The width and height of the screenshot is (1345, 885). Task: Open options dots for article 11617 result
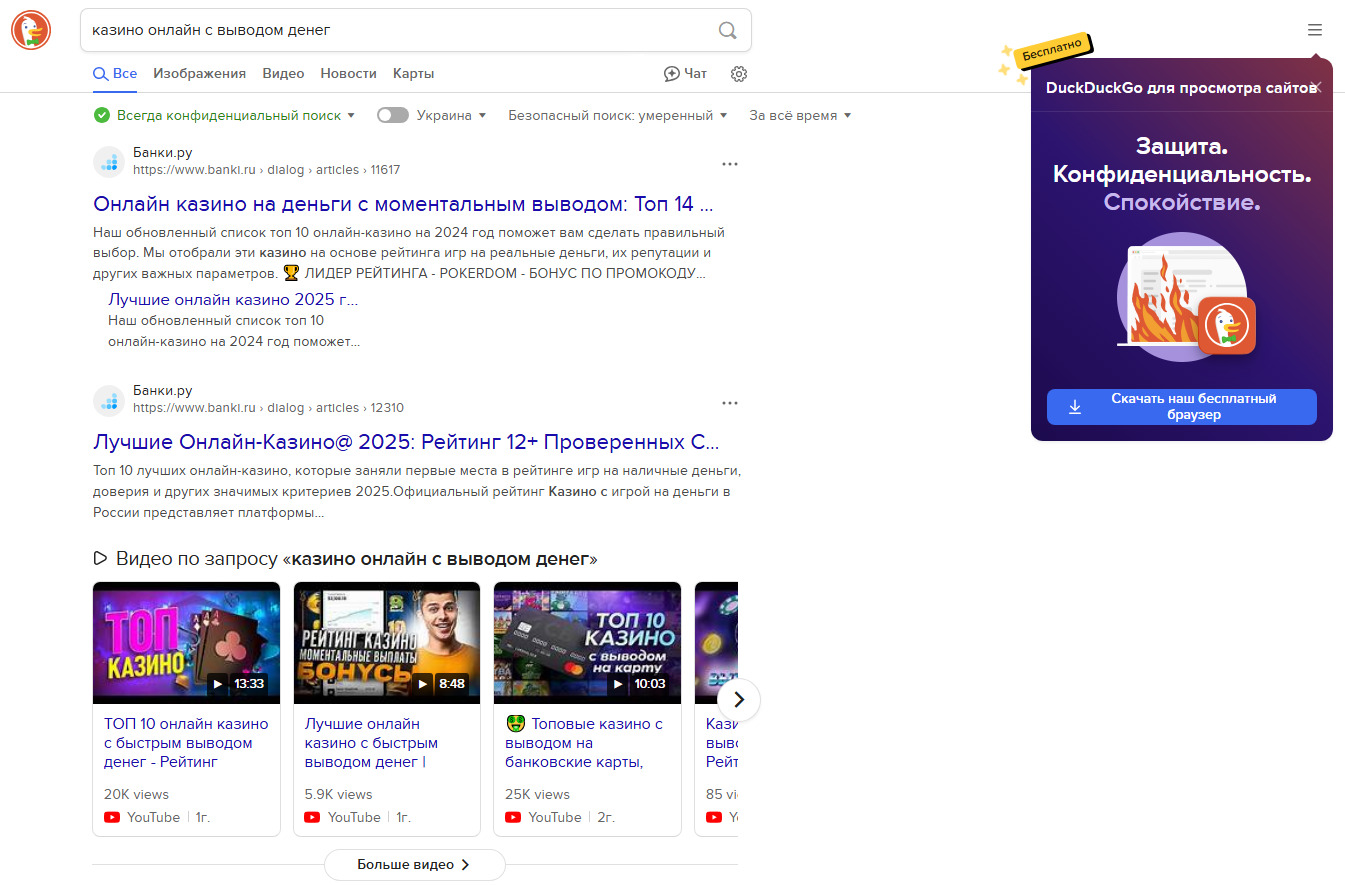point(730,164)
